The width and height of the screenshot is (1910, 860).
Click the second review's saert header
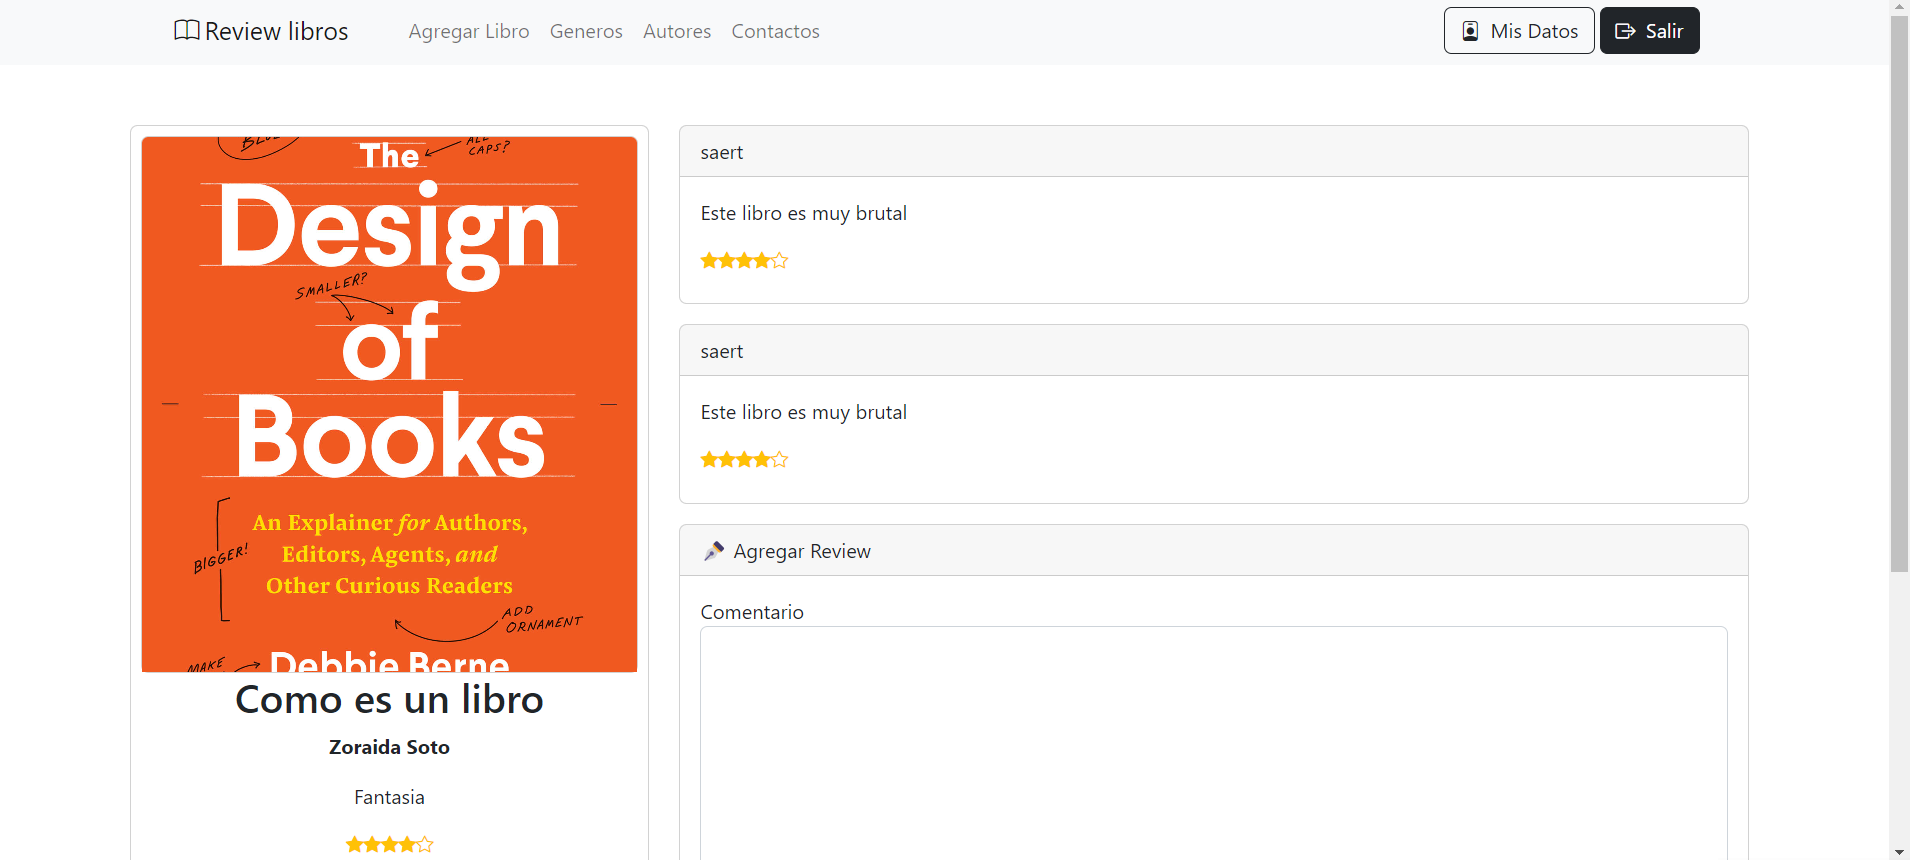click(1214, 351)
